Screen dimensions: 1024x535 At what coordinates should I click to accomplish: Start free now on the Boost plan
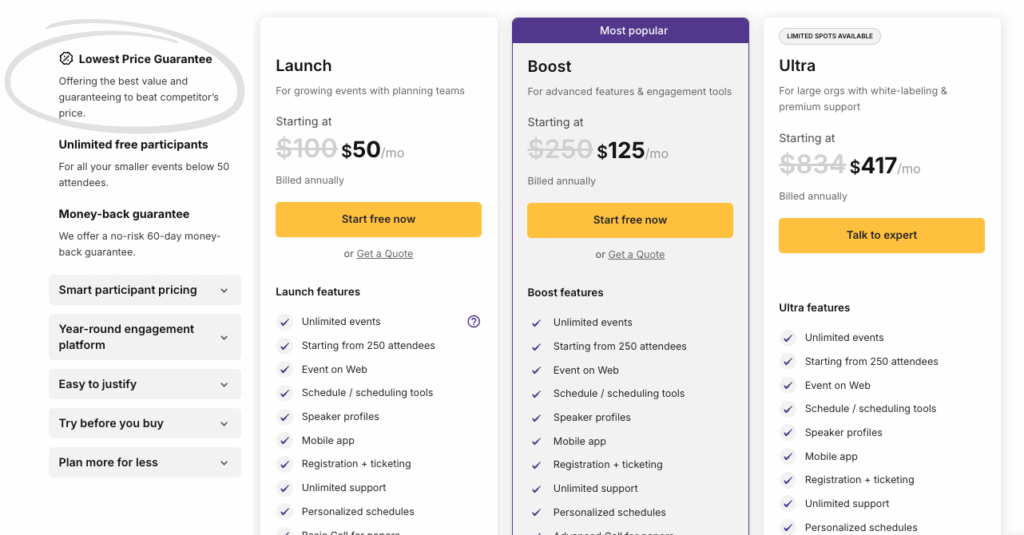(x=630, y=220)
